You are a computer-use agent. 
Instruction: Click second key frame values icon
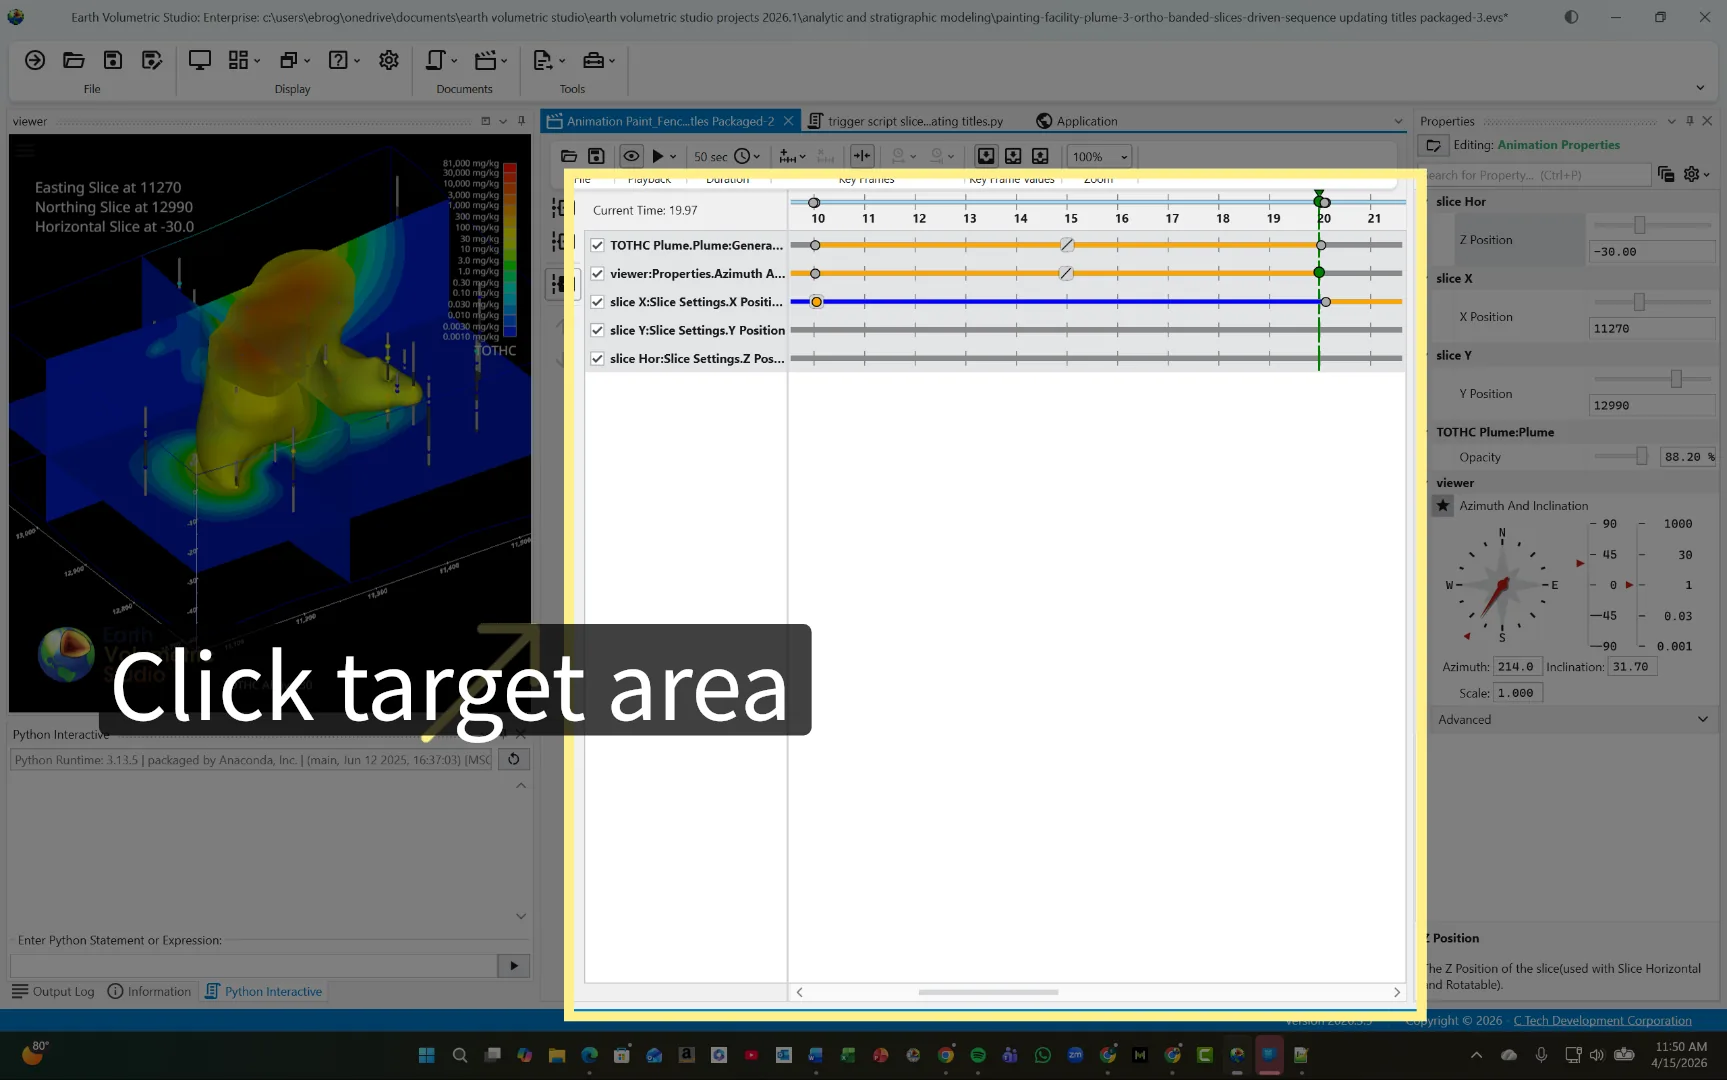(1013, 156)
